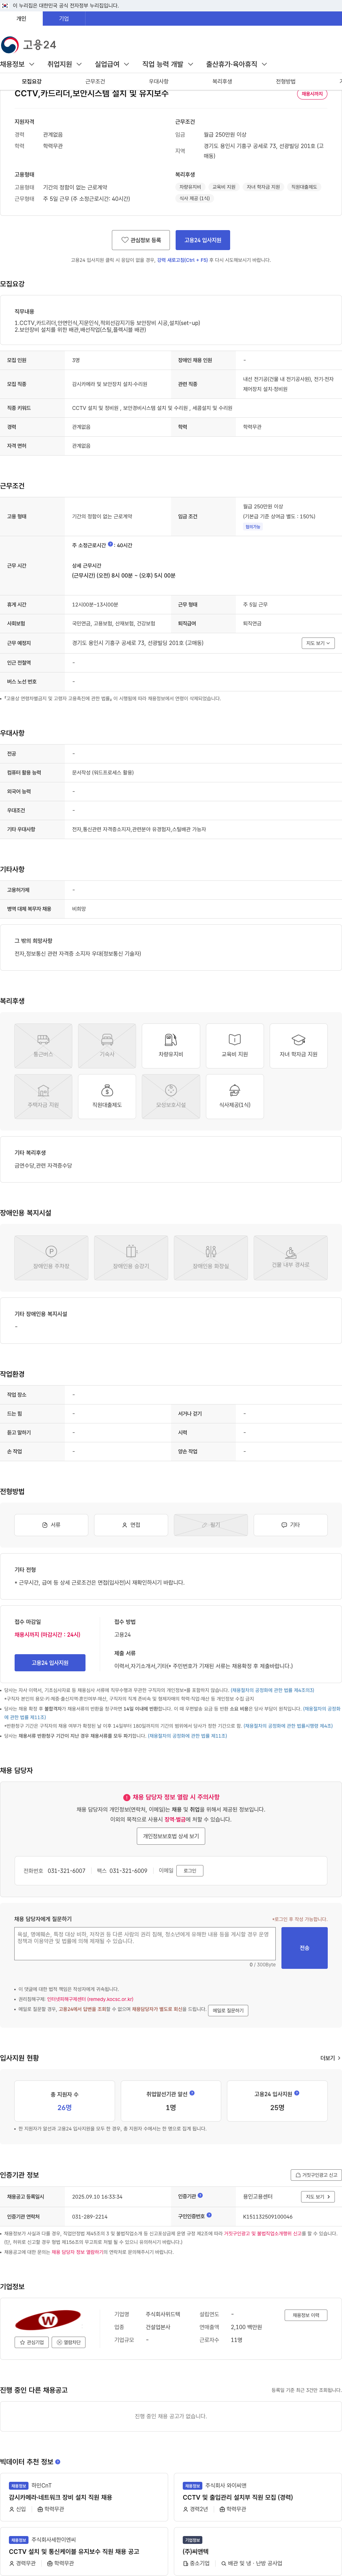Switch to the 기업 tab

click(x=64, y=19)
